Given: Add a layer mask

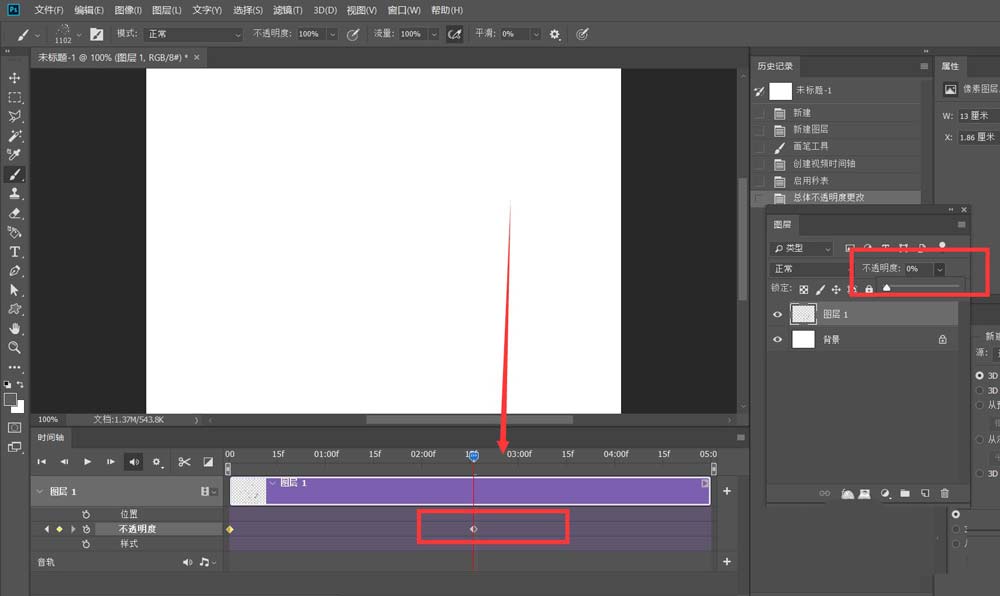Looking at the screenshot, I should (865, 493).
